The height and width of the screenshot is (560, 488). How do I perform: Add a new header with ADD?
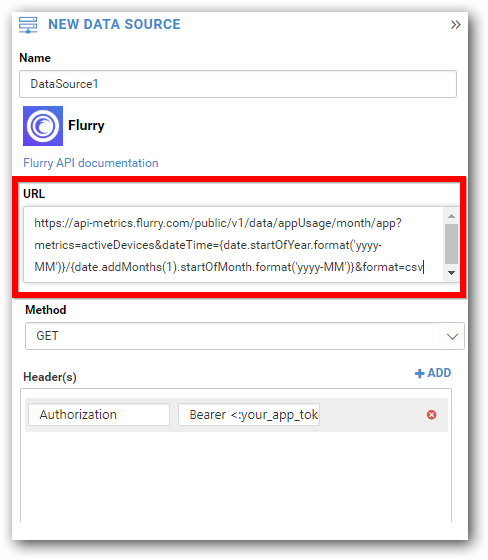[433, 373]
